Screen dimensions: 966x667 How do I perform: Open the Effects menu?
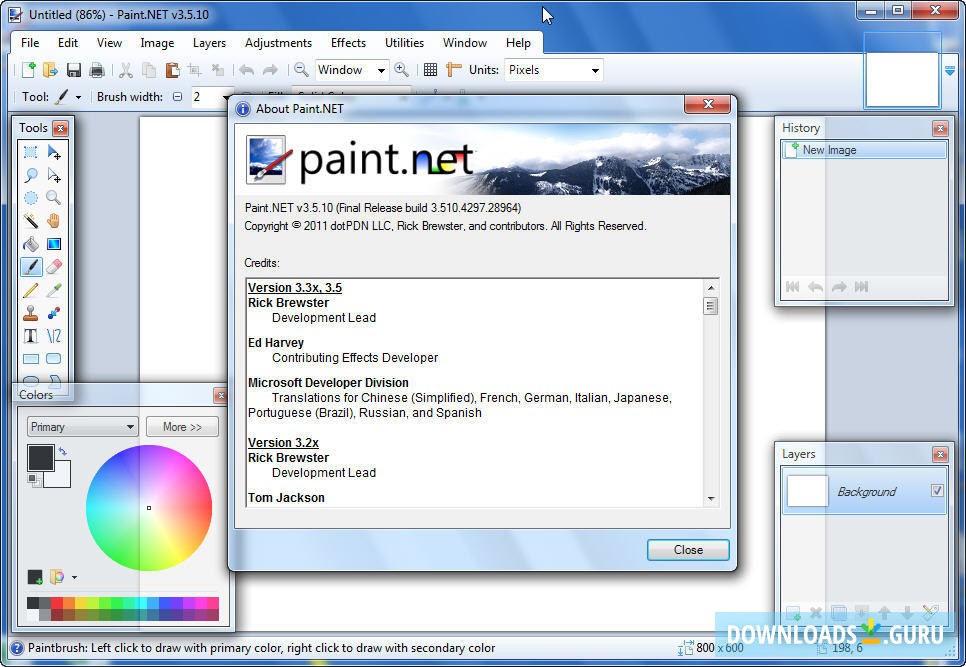click(x=347, y=43)
